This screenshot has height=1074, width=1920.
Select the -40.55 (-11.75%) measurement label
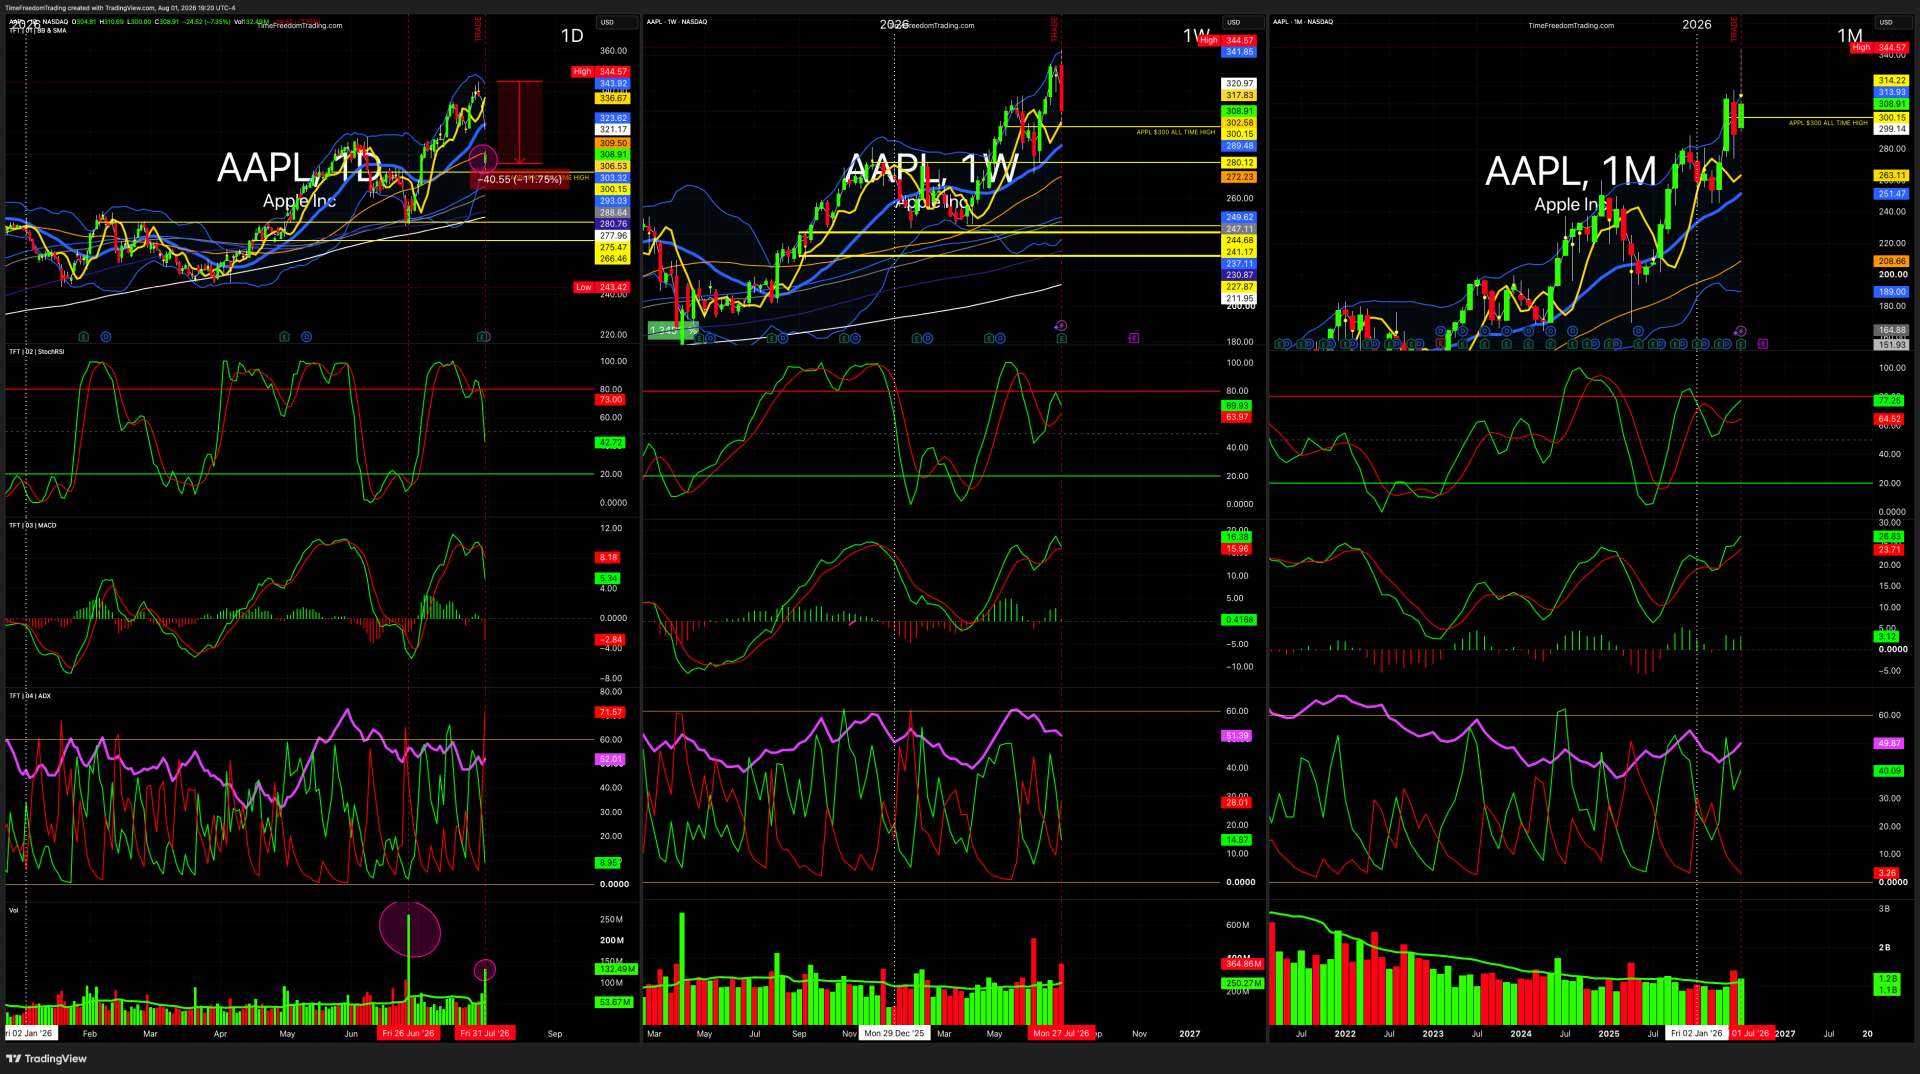point(520,180)
